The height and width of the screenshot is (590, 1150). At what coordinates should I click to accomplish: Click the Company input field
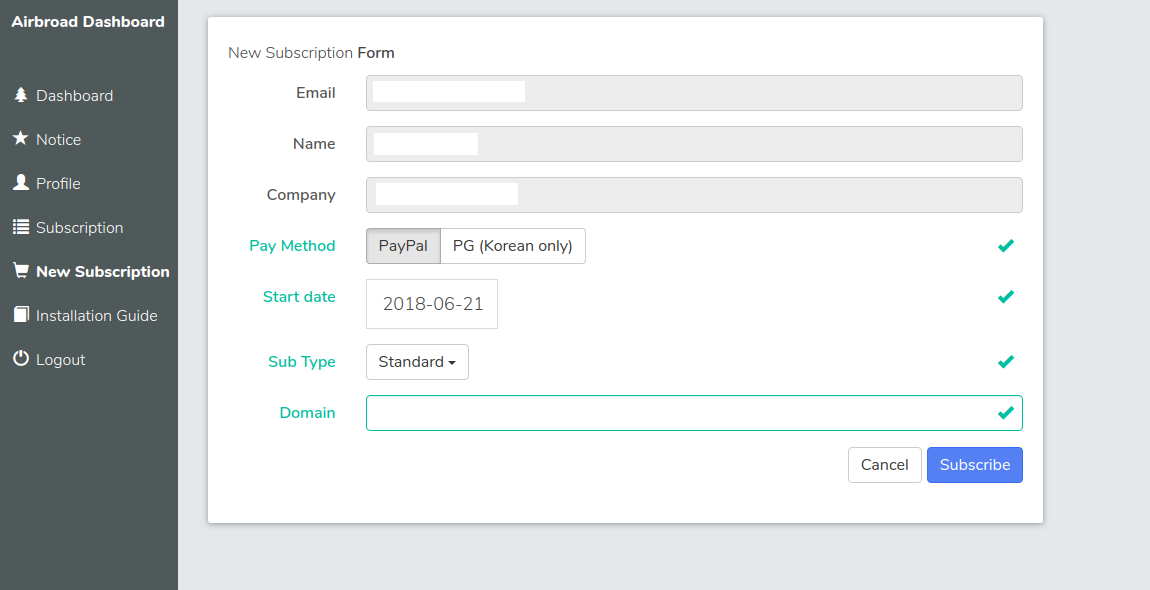pos(694,195)
